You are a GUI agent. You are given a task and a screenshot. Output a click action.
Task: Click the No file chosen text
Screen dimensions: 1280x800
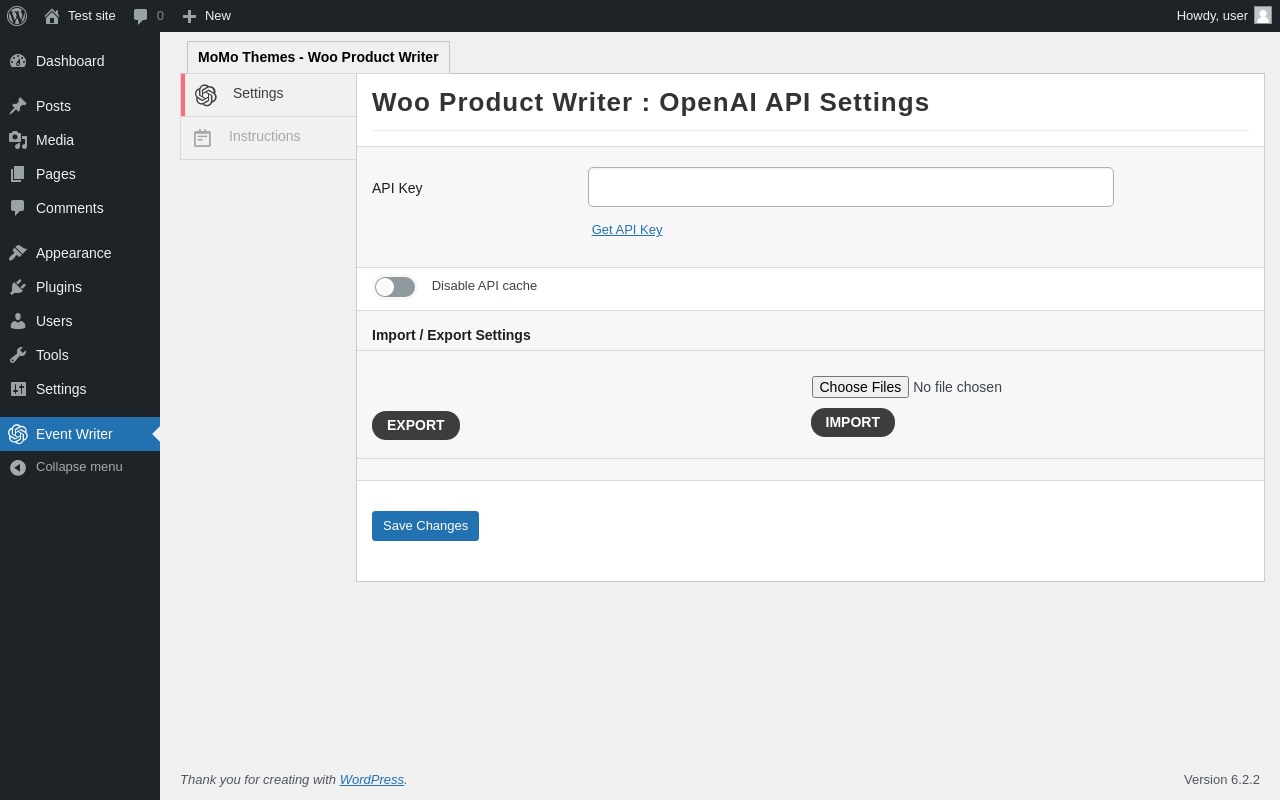point(957,387)
